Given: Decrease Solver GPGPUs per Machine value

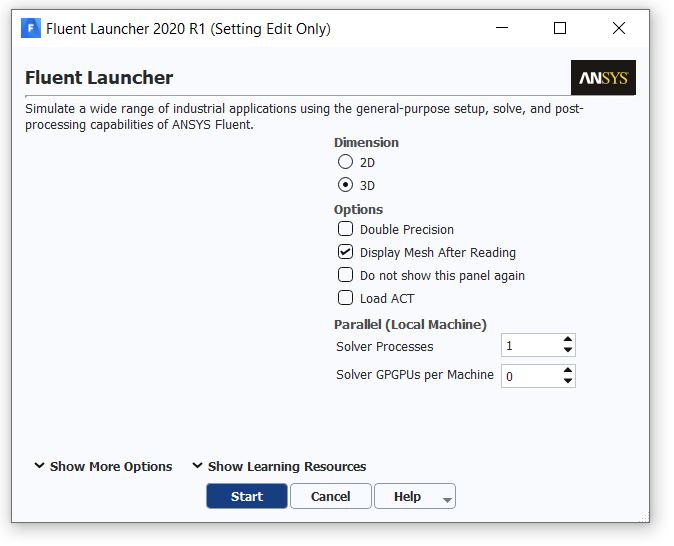Looking at the screenshot, I should pos(567,381).
